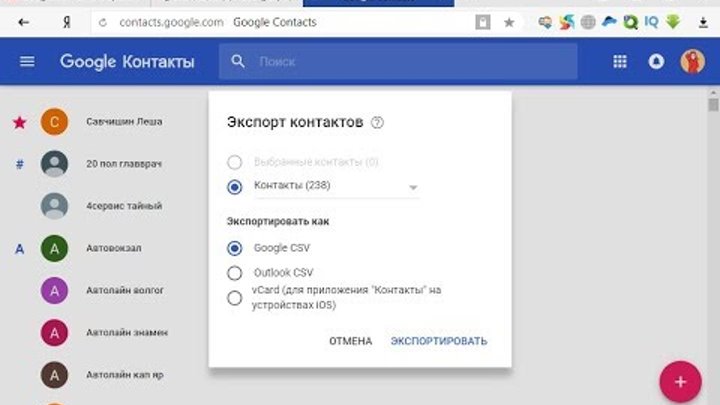This screenshot has width=720, height=405.
Task: Choose the Outlook CSV export format
Action: 235,272
